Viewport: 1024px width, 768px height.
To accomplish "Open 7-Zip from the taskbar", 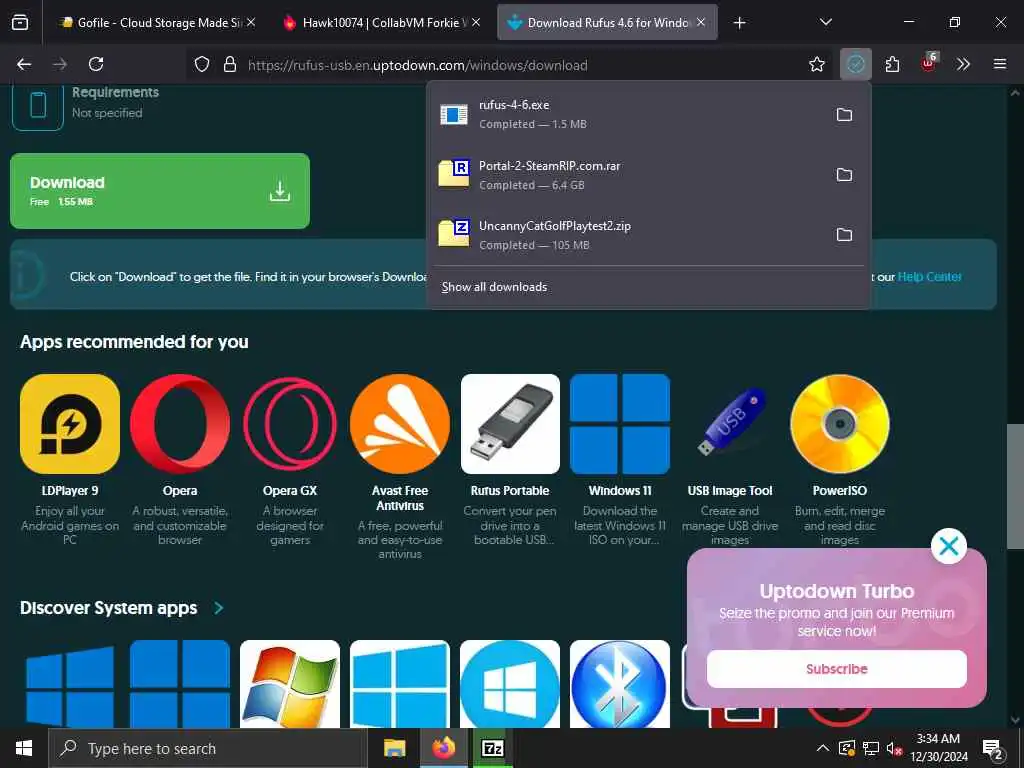I will [492, 748].
